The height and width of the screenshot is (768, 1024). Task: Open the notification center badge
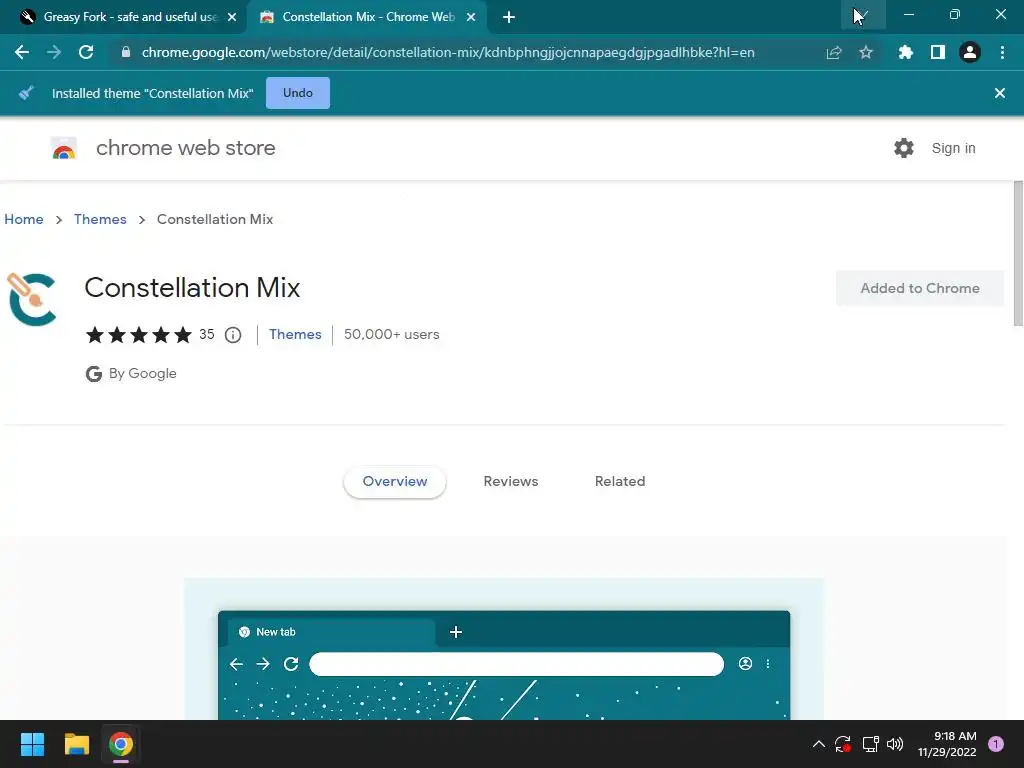996,744
